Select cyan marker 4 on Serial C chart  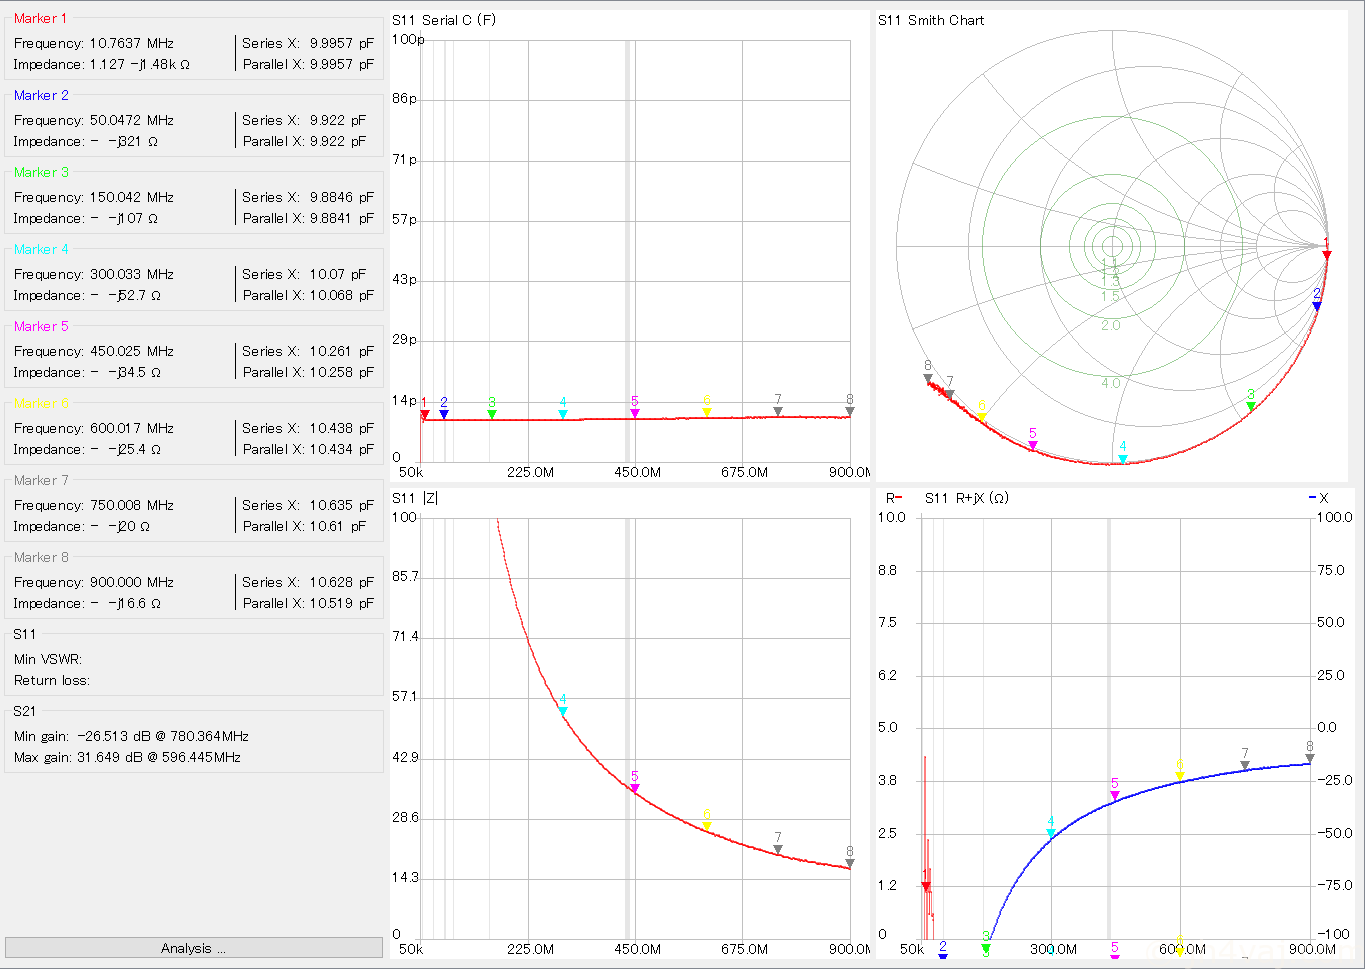[x=563, y=413]
